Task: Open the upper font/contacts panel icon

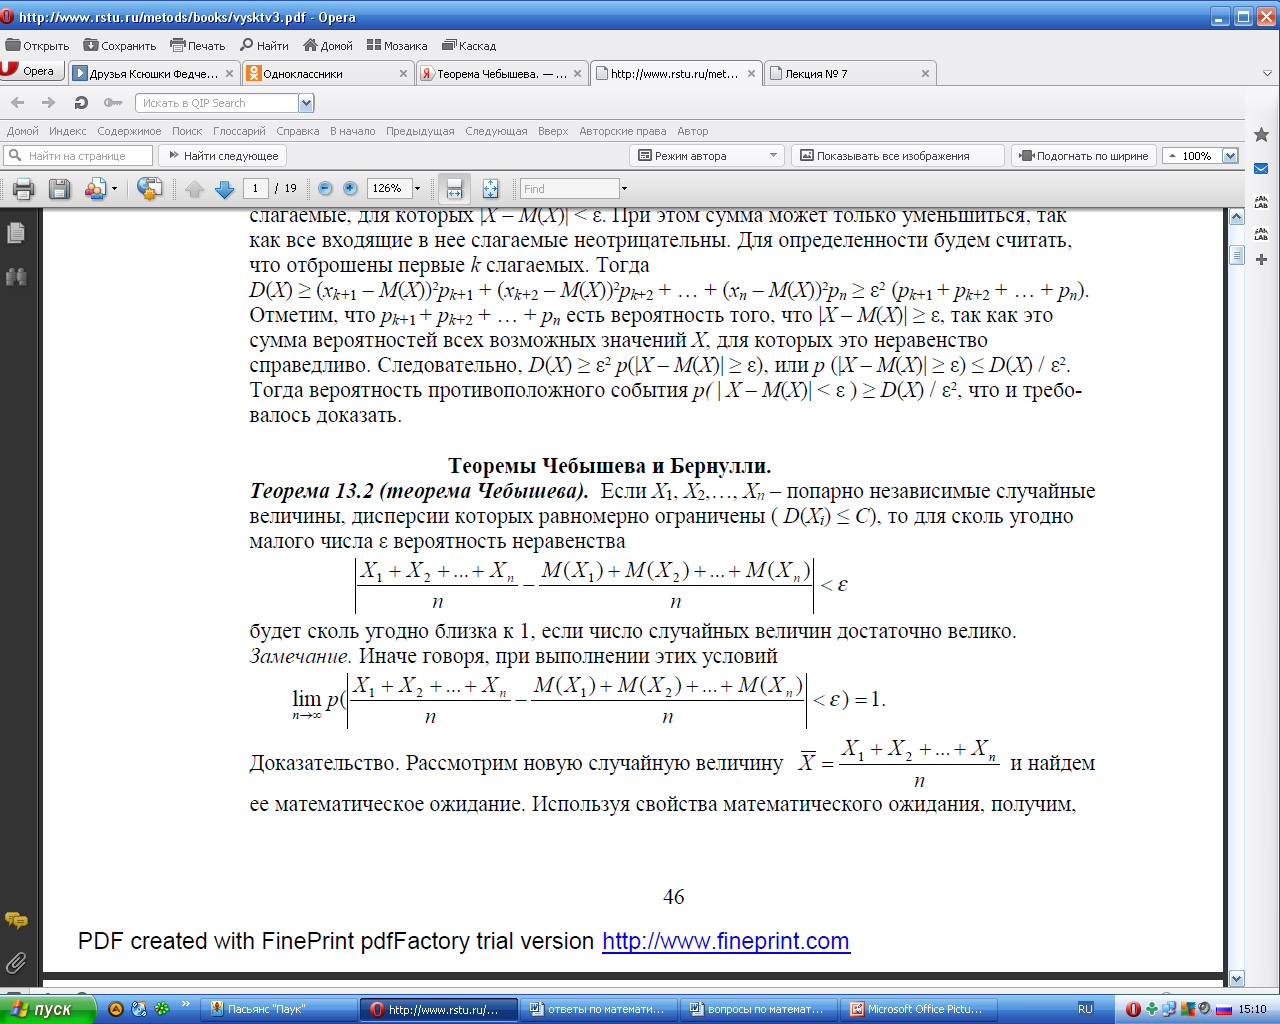Action: pyautogui.click(x=1261, y=201)
